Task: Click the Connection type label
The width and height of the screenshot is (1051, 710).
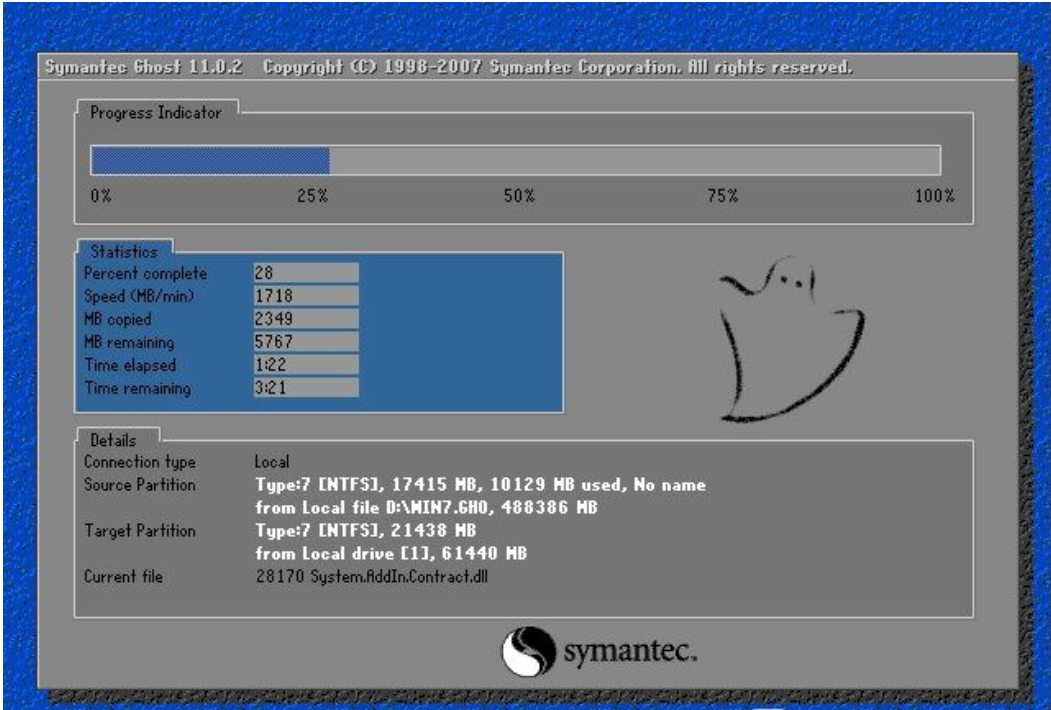Action: point(139,462)
